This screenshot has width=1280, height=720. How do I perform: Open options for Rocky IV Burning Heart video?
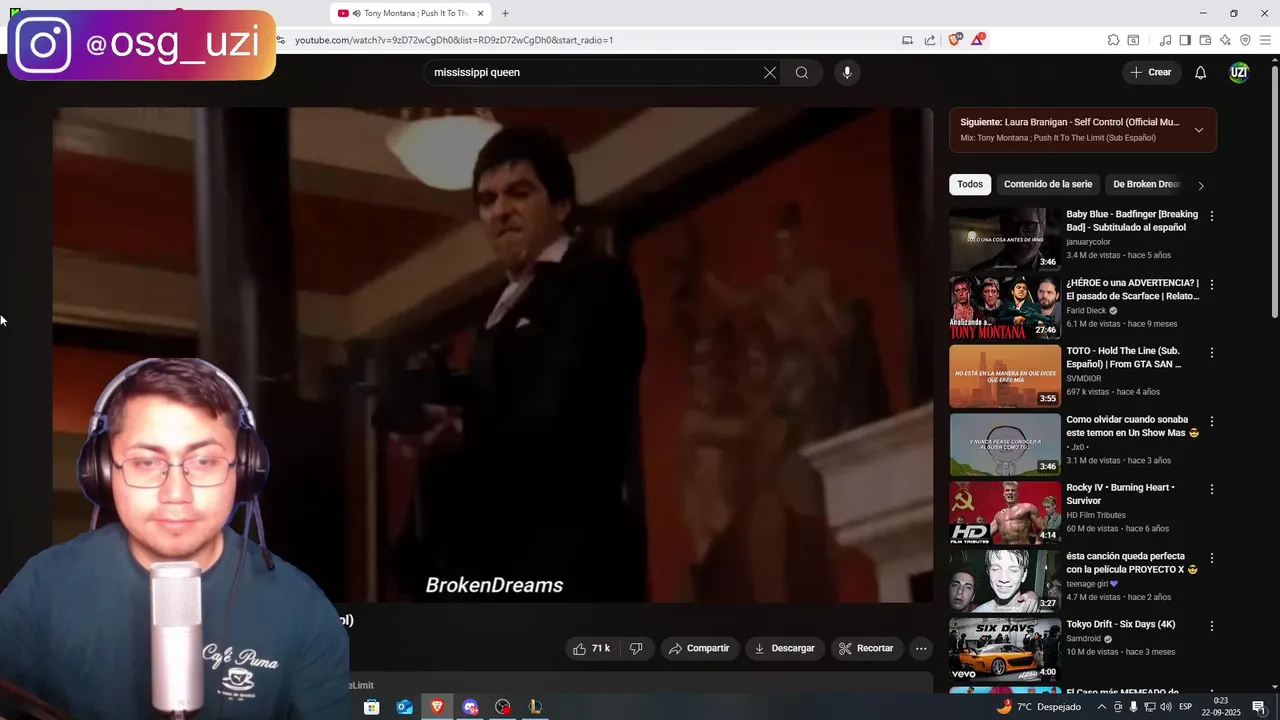1212,490
